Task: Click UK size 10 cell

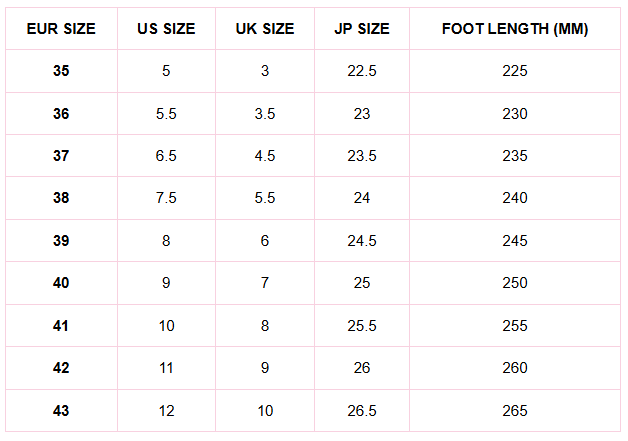Action: tap(265, 411)
